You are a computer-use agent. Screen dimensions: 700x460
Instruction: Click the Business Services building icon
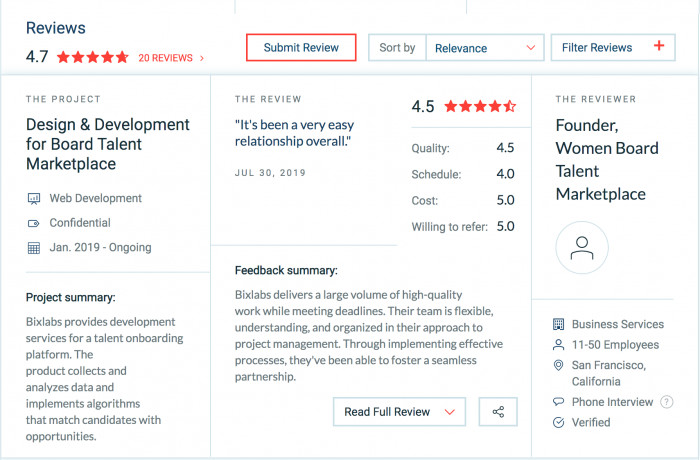(x=558, y=324)
